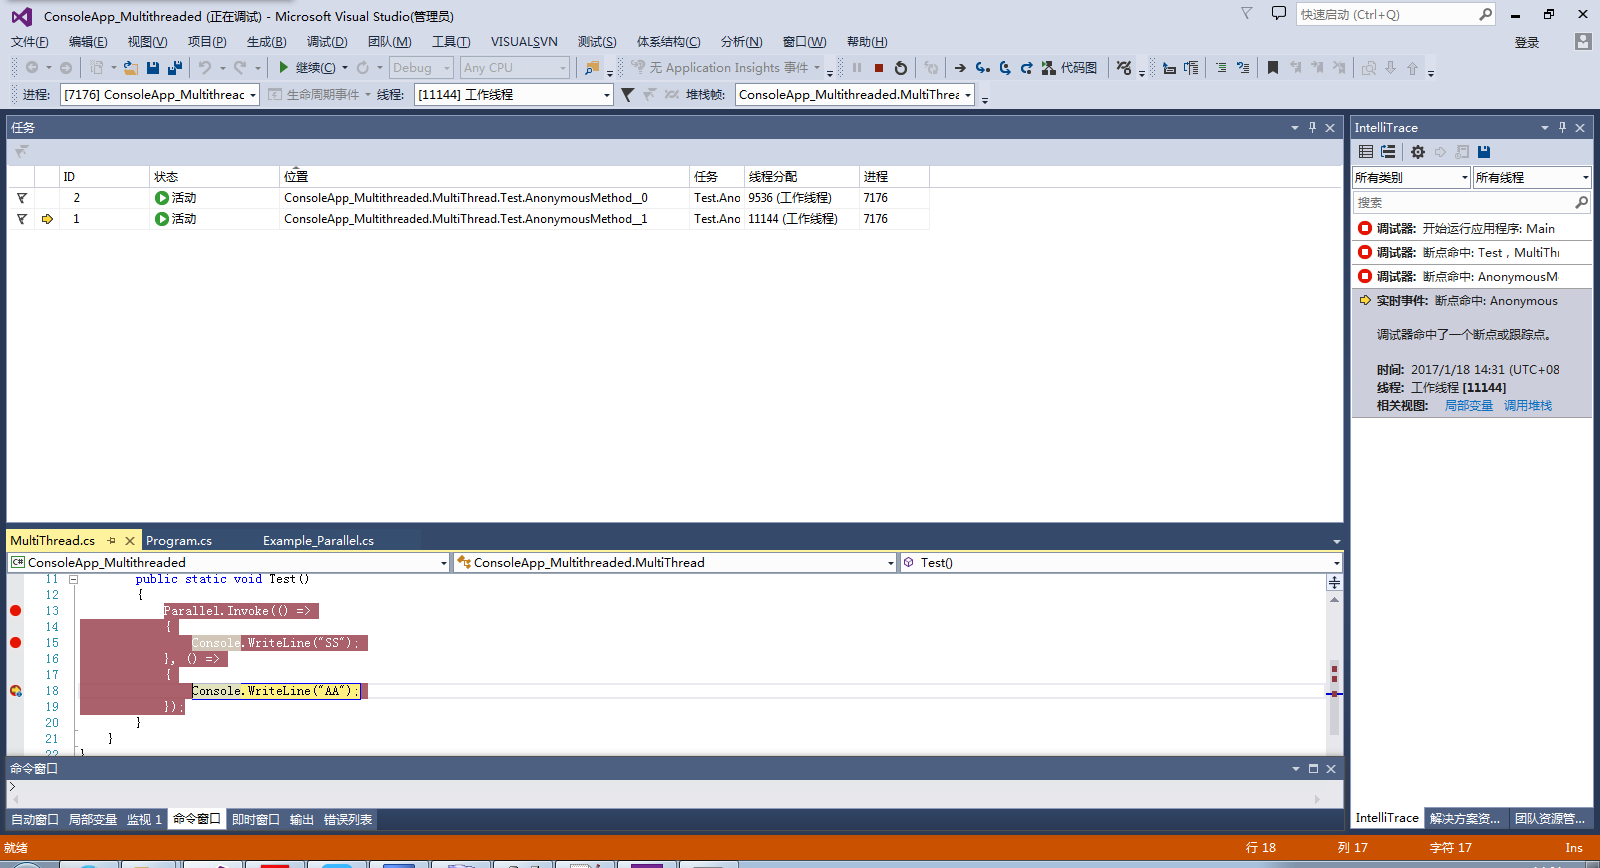Click the 局部变量 link in IntelliTrace
This screenshot has width=1600, height=868.
(x=1468, y=406)
